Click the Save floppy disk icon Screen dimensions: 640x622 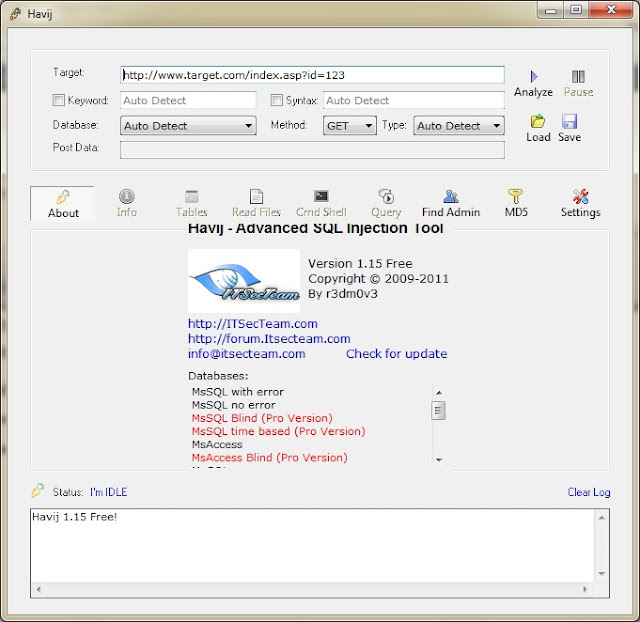pyautogui.click(x=569, y=121)
